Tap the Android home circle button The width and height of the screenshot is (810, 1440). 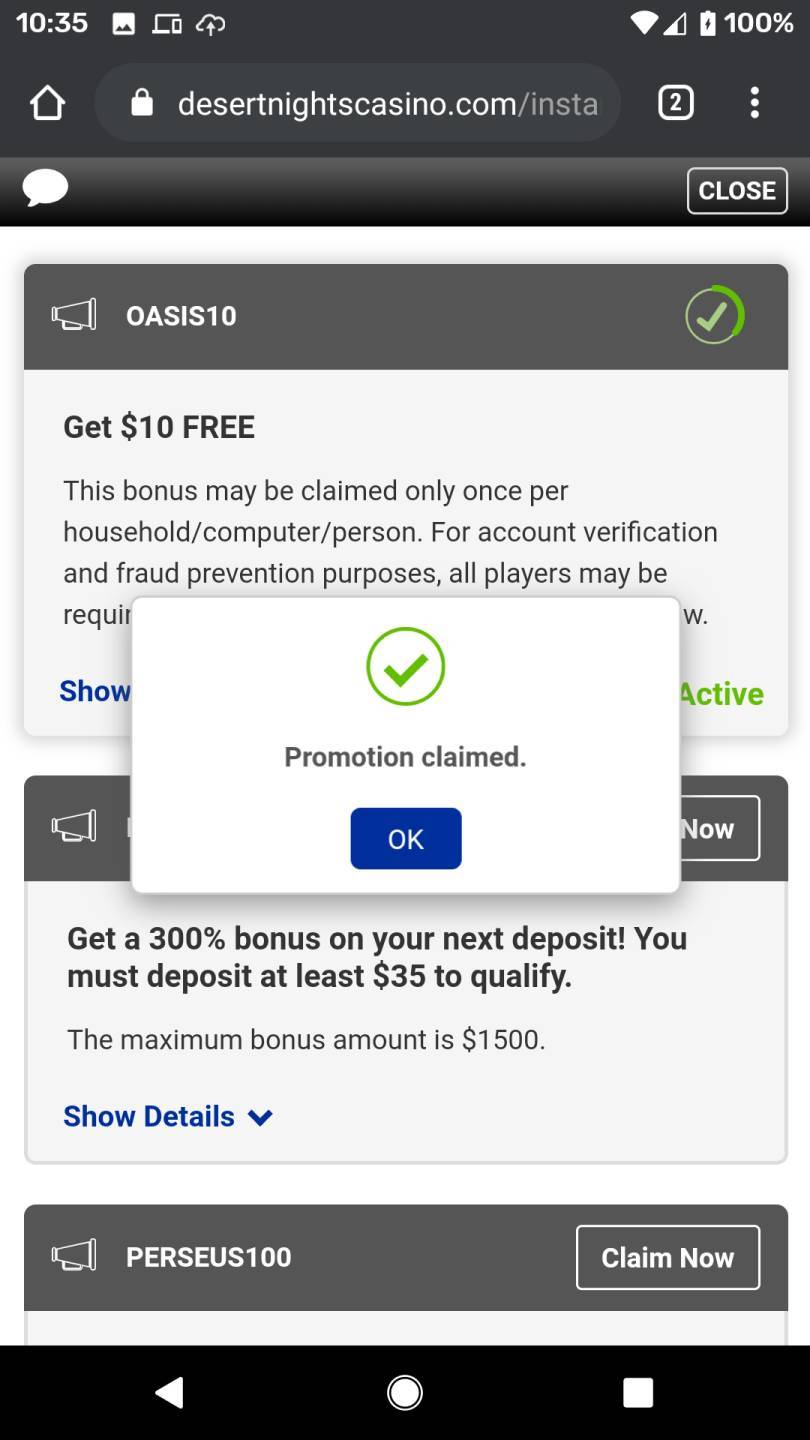pos(405,1392)
